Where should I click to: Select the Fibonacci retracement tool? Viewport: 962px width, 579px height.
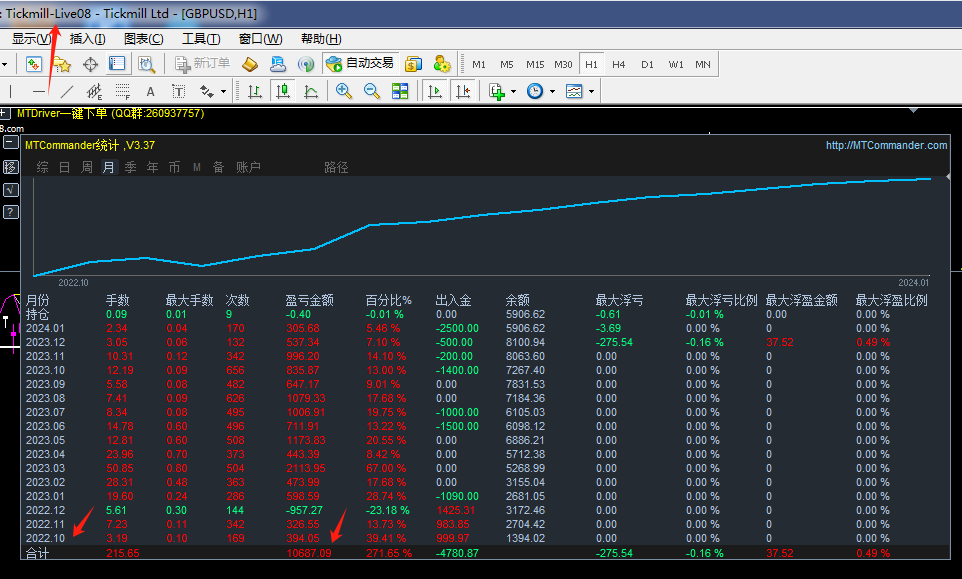pos(122,92)
